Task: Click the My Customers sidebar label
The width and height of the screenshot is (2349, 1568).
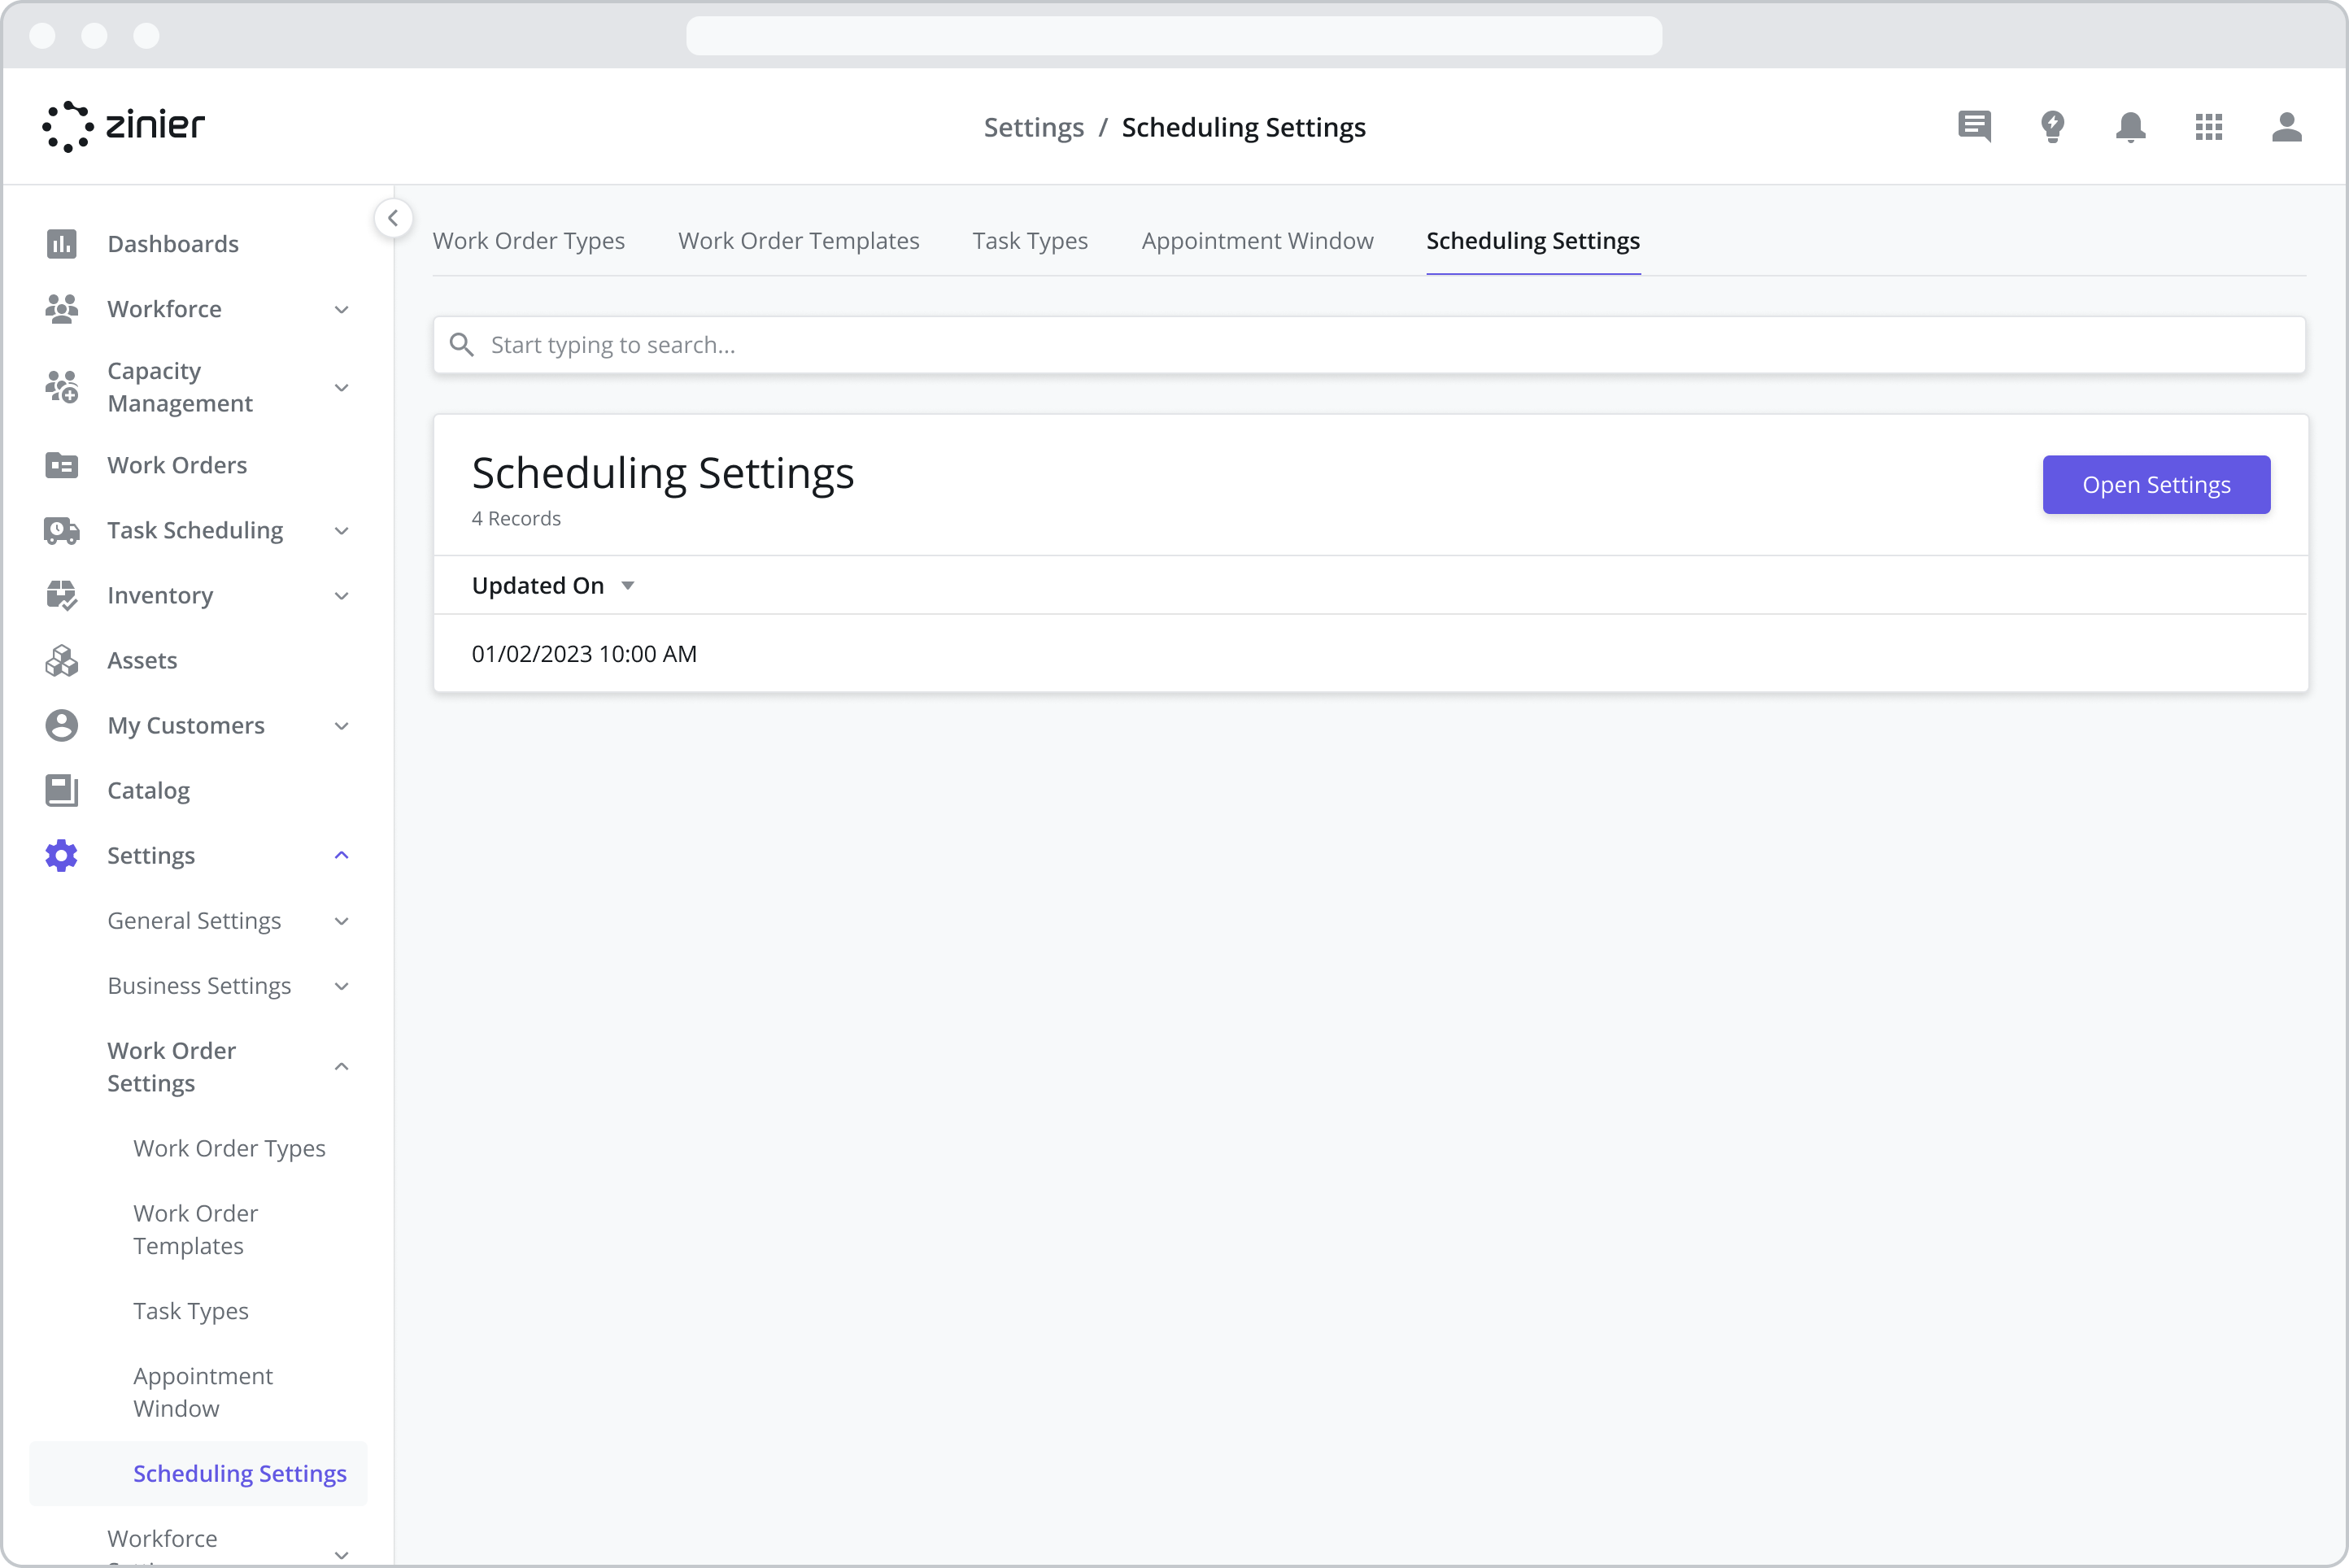Action: [186, 726]
